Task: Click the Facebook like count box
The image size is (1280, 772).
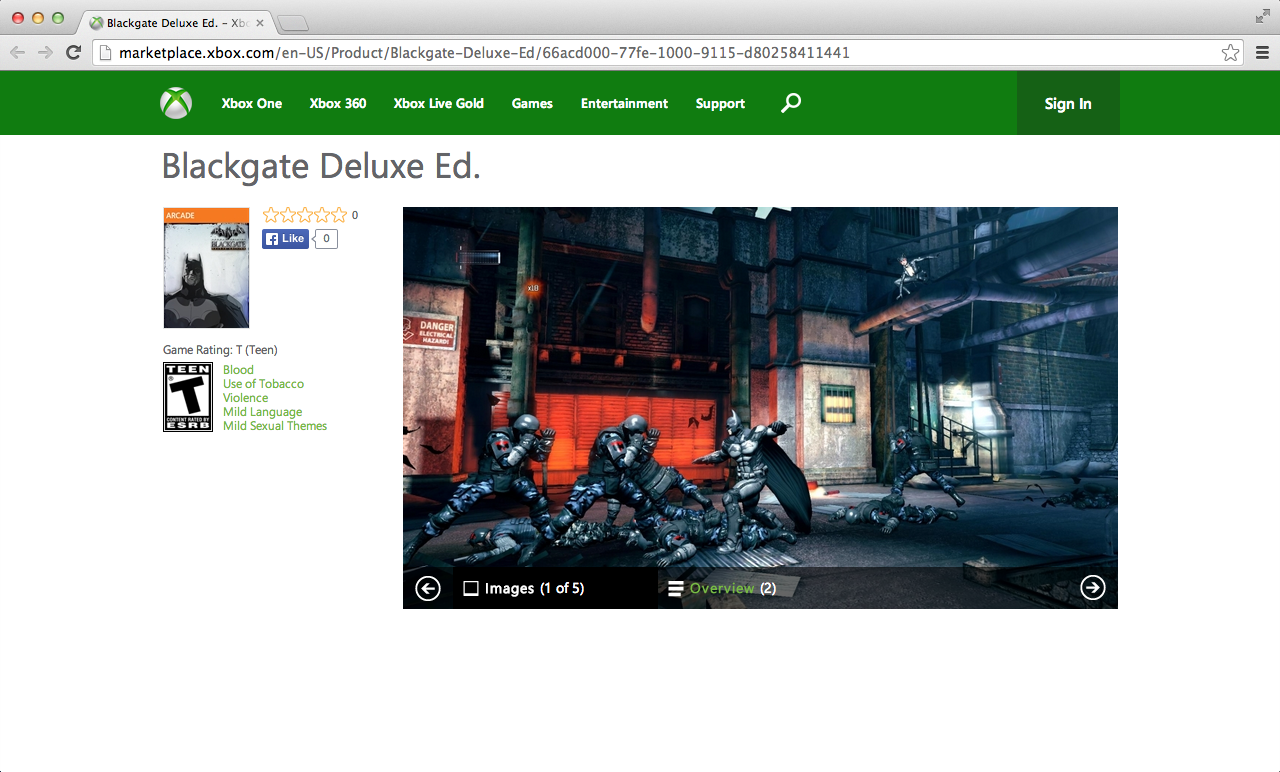Action: point(326,239)
